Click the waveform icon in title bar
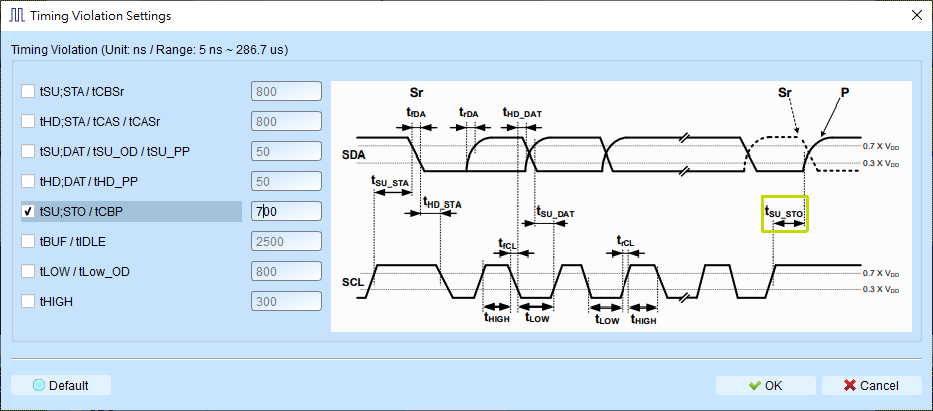933x411 pixels. pyautogui.click(x=17, y=16)
